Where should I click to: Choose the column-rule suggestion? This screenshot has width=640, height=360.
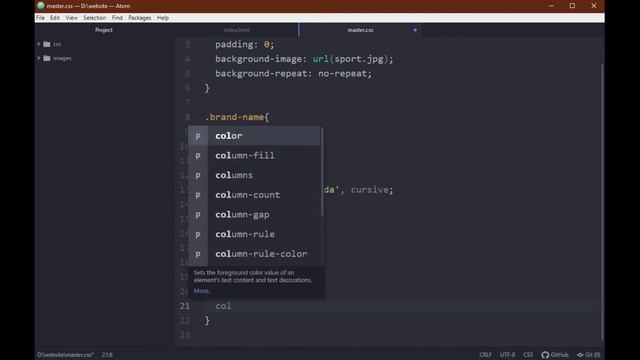(x=254, y=234)
